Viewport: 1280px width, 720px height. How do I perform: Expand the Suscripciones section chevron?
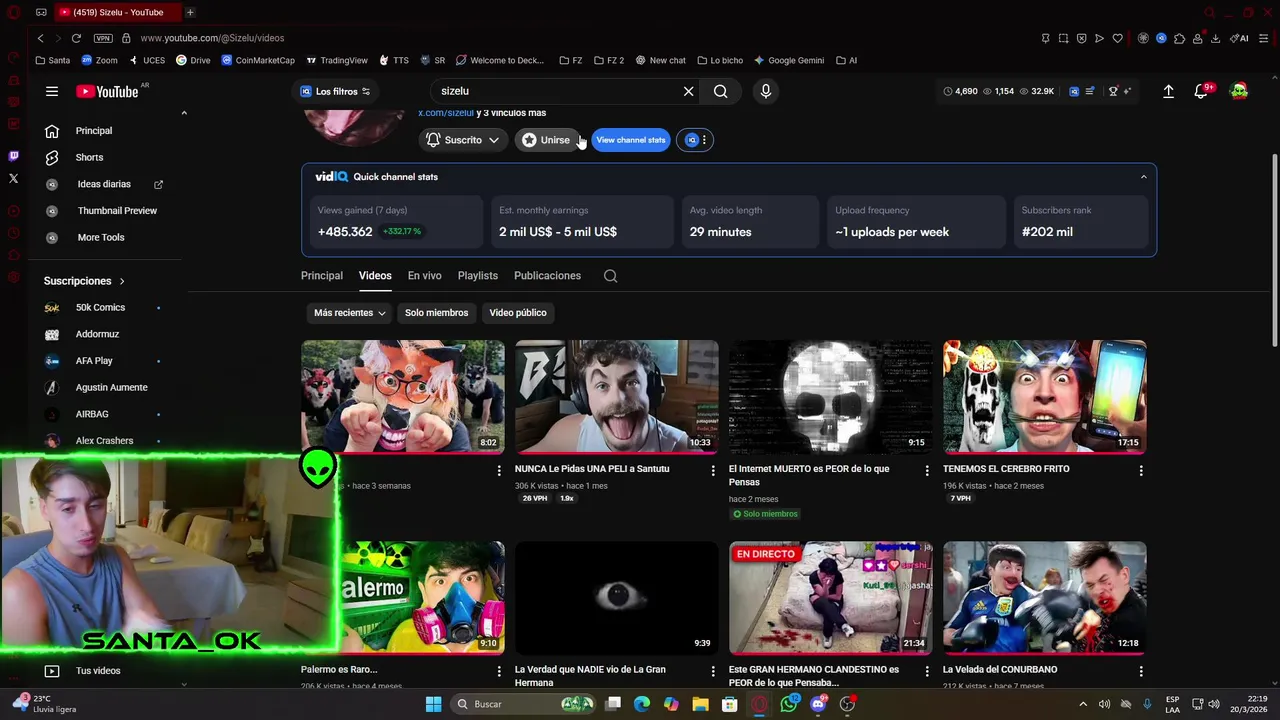(122, 282)
